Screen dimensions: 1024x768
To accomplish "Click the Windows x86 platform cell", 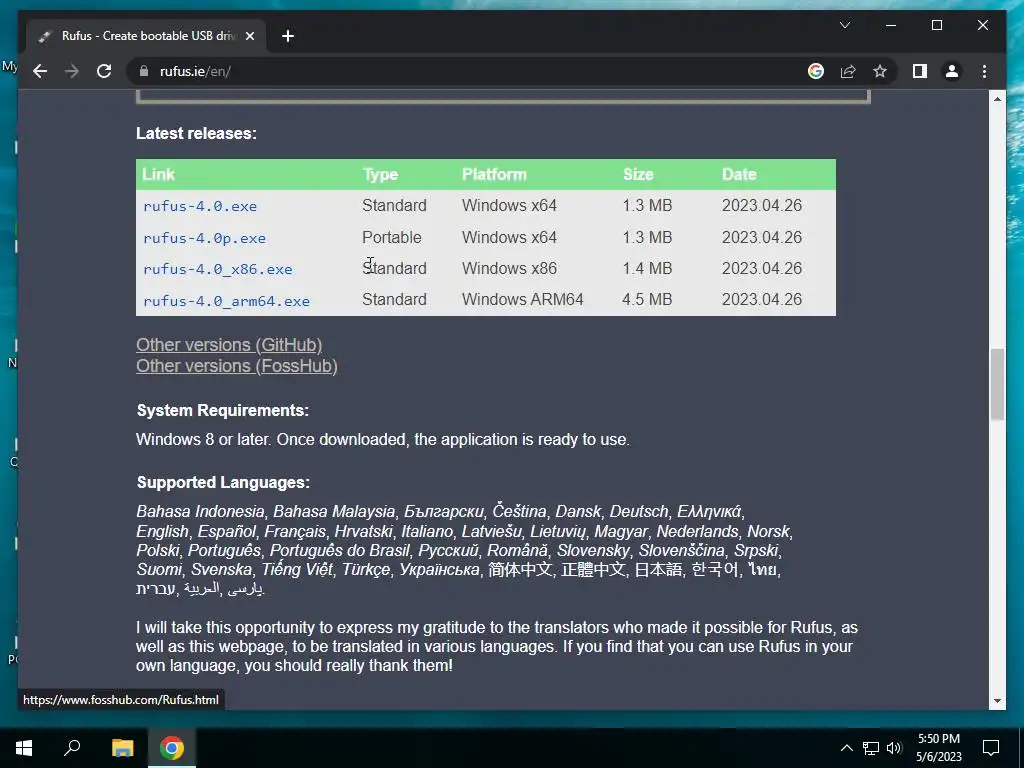I will 509,268.
